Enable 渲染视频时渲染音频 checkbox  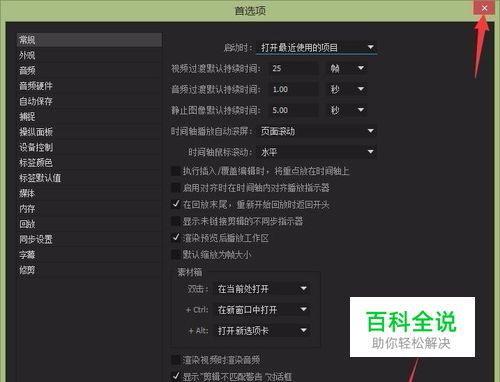(x=175, y=360)
